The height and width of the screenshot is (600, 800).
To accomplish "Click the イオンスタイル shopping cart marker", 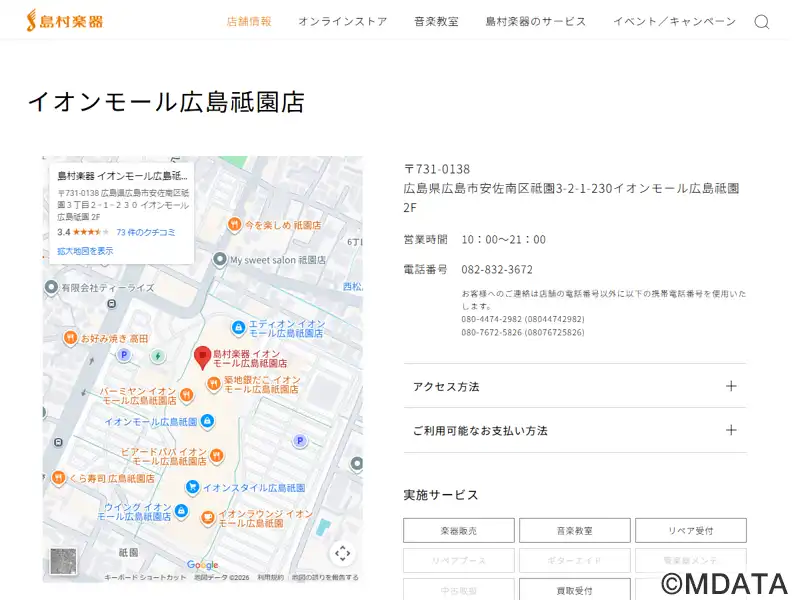I will (191, 487).
